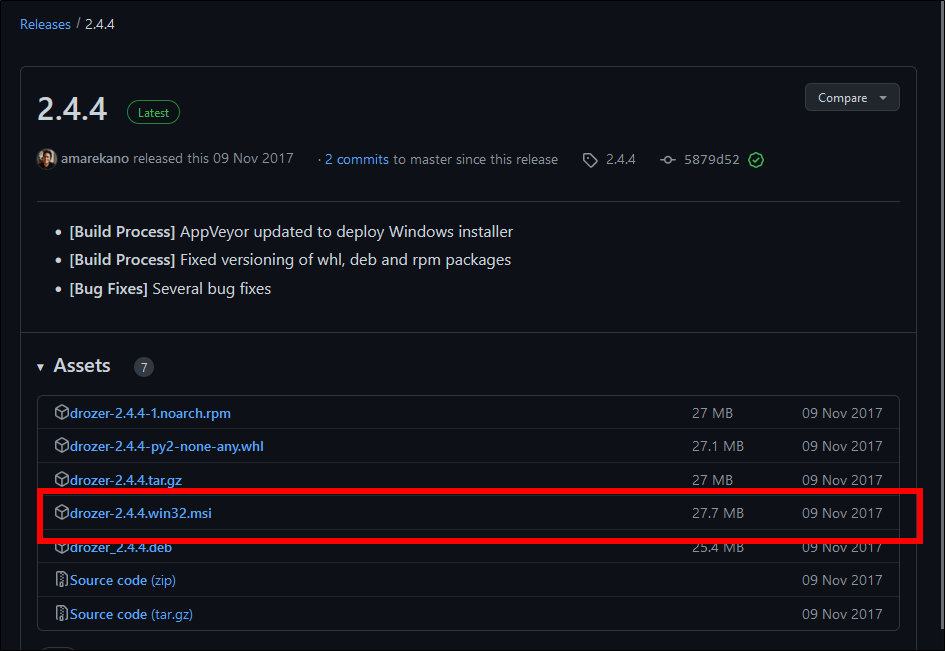This screenshot has height=651, width=945.
Task: Click the date of win32.msi row
Action: point(842,513)
